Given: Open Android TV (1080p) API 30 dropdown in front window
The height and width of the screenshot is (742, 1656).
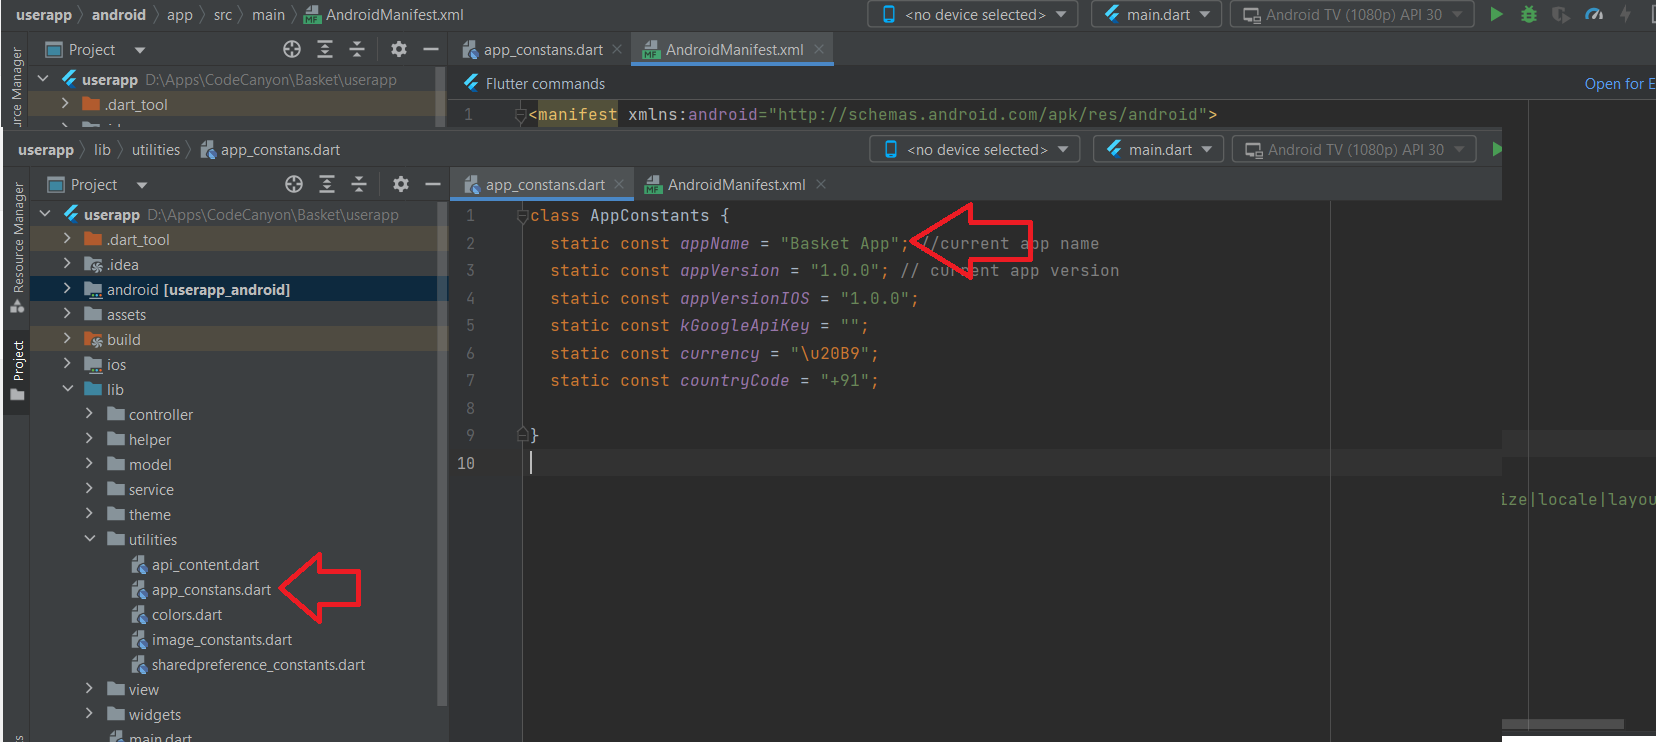Looking at the screenshot, I should pos(1354,149).
